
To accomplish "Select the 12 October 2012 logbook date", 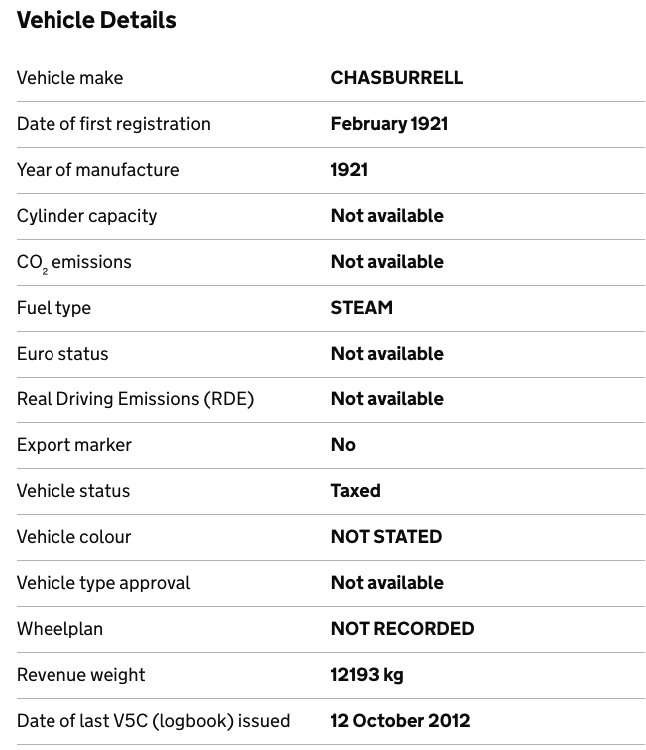I will [x=400, y=721].
